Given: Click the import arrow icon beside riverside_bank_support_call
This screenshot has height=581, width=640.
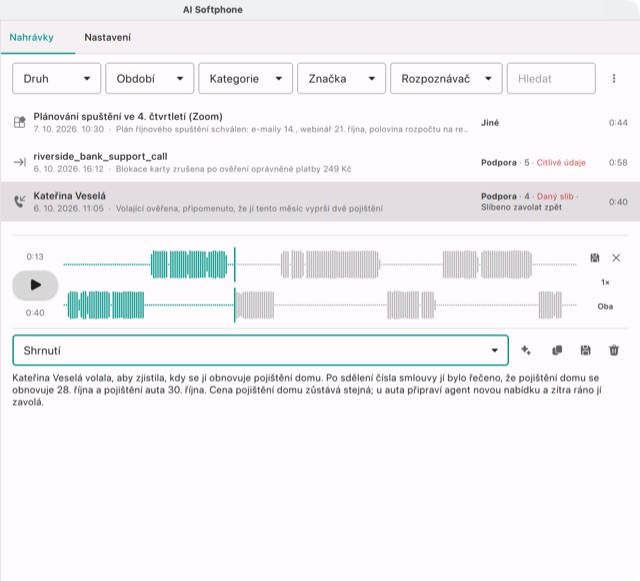Looking at the screenshot, I should coord(20,162).
